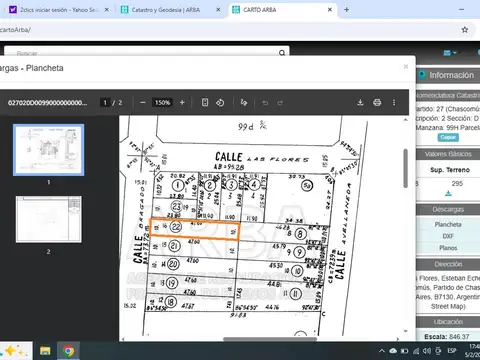Click the Ubicación section header
This screenshot has height=360, width=480.
(448, 322)
